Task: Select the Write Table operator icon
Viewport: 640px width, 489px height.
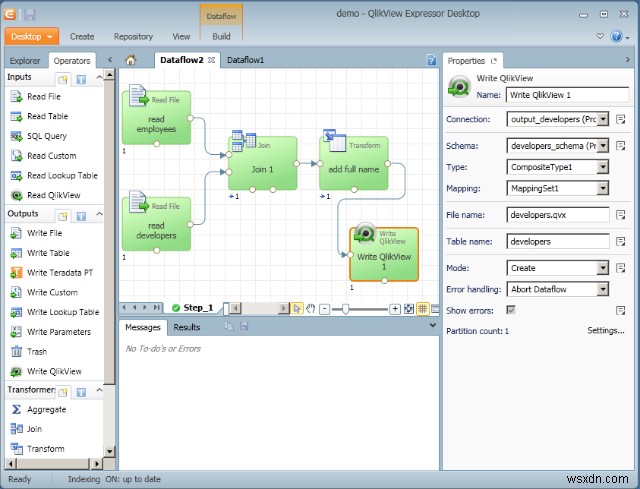Action: click(16, 253)
